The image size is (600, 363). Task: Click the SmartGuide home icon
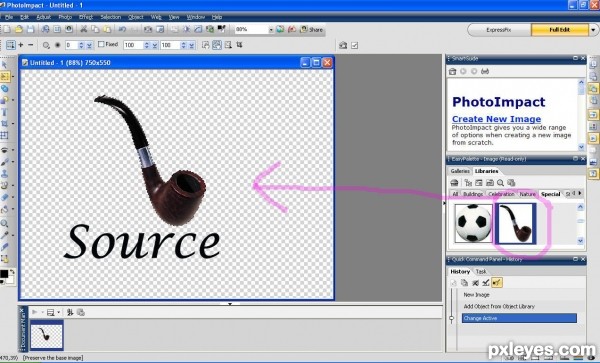(x=453, y=71)
